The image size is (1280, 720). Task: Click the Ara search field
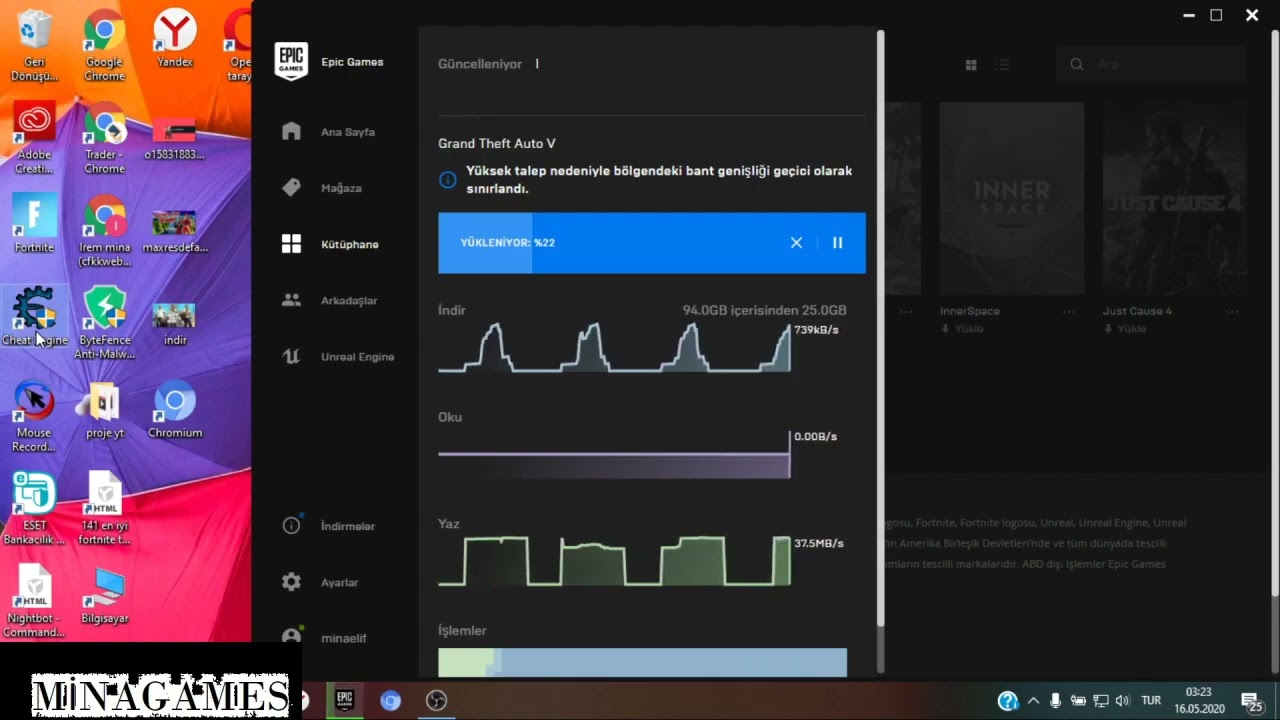(1152, 64)
